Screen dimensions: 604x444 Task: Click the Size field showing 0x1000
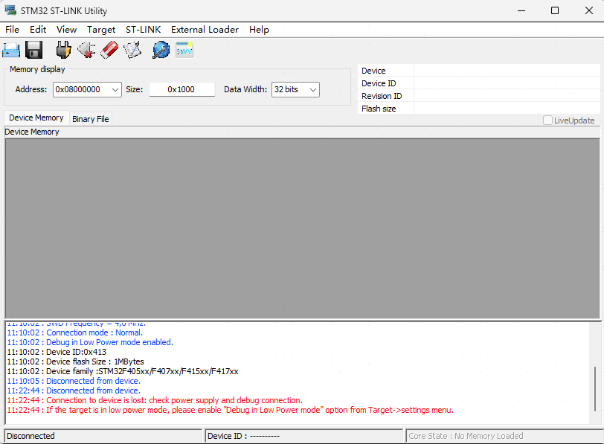[182, 90]
